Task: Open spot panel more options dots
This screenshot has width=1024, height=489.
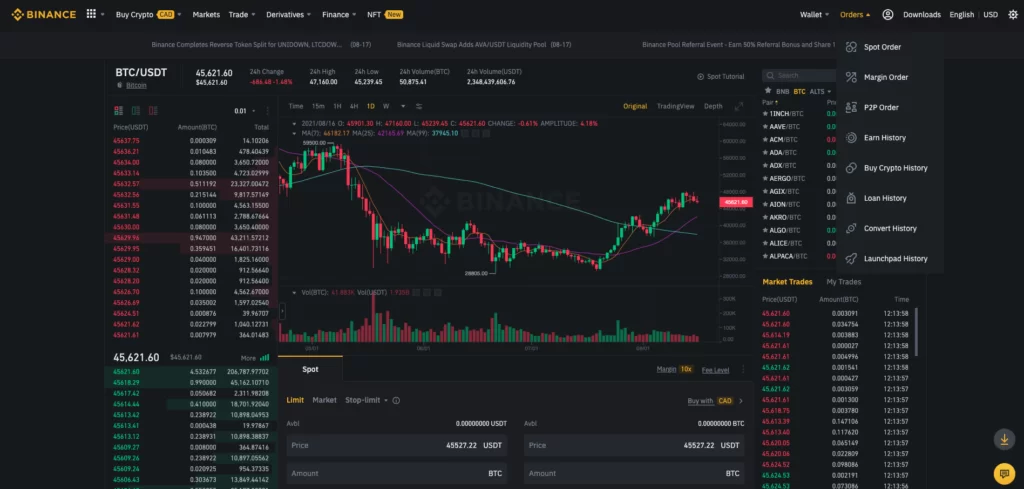Action: pyautogui.click(x=743, y=370)
